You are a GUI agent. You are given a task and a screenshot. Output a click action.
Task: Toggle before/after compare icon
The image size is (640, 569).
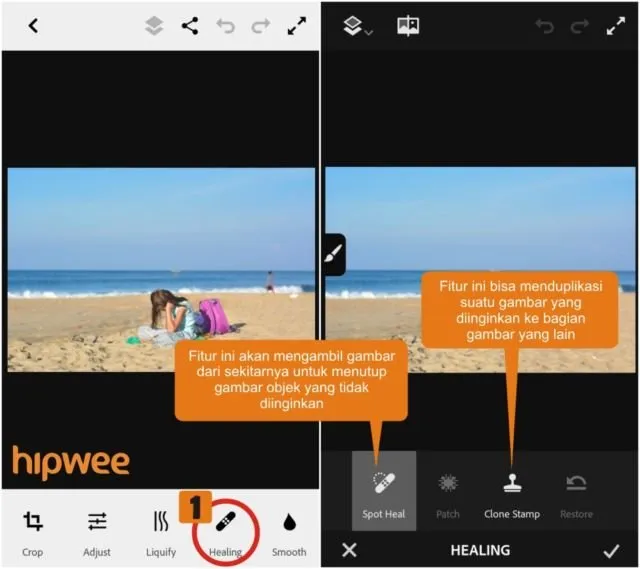tap(408, 26)
